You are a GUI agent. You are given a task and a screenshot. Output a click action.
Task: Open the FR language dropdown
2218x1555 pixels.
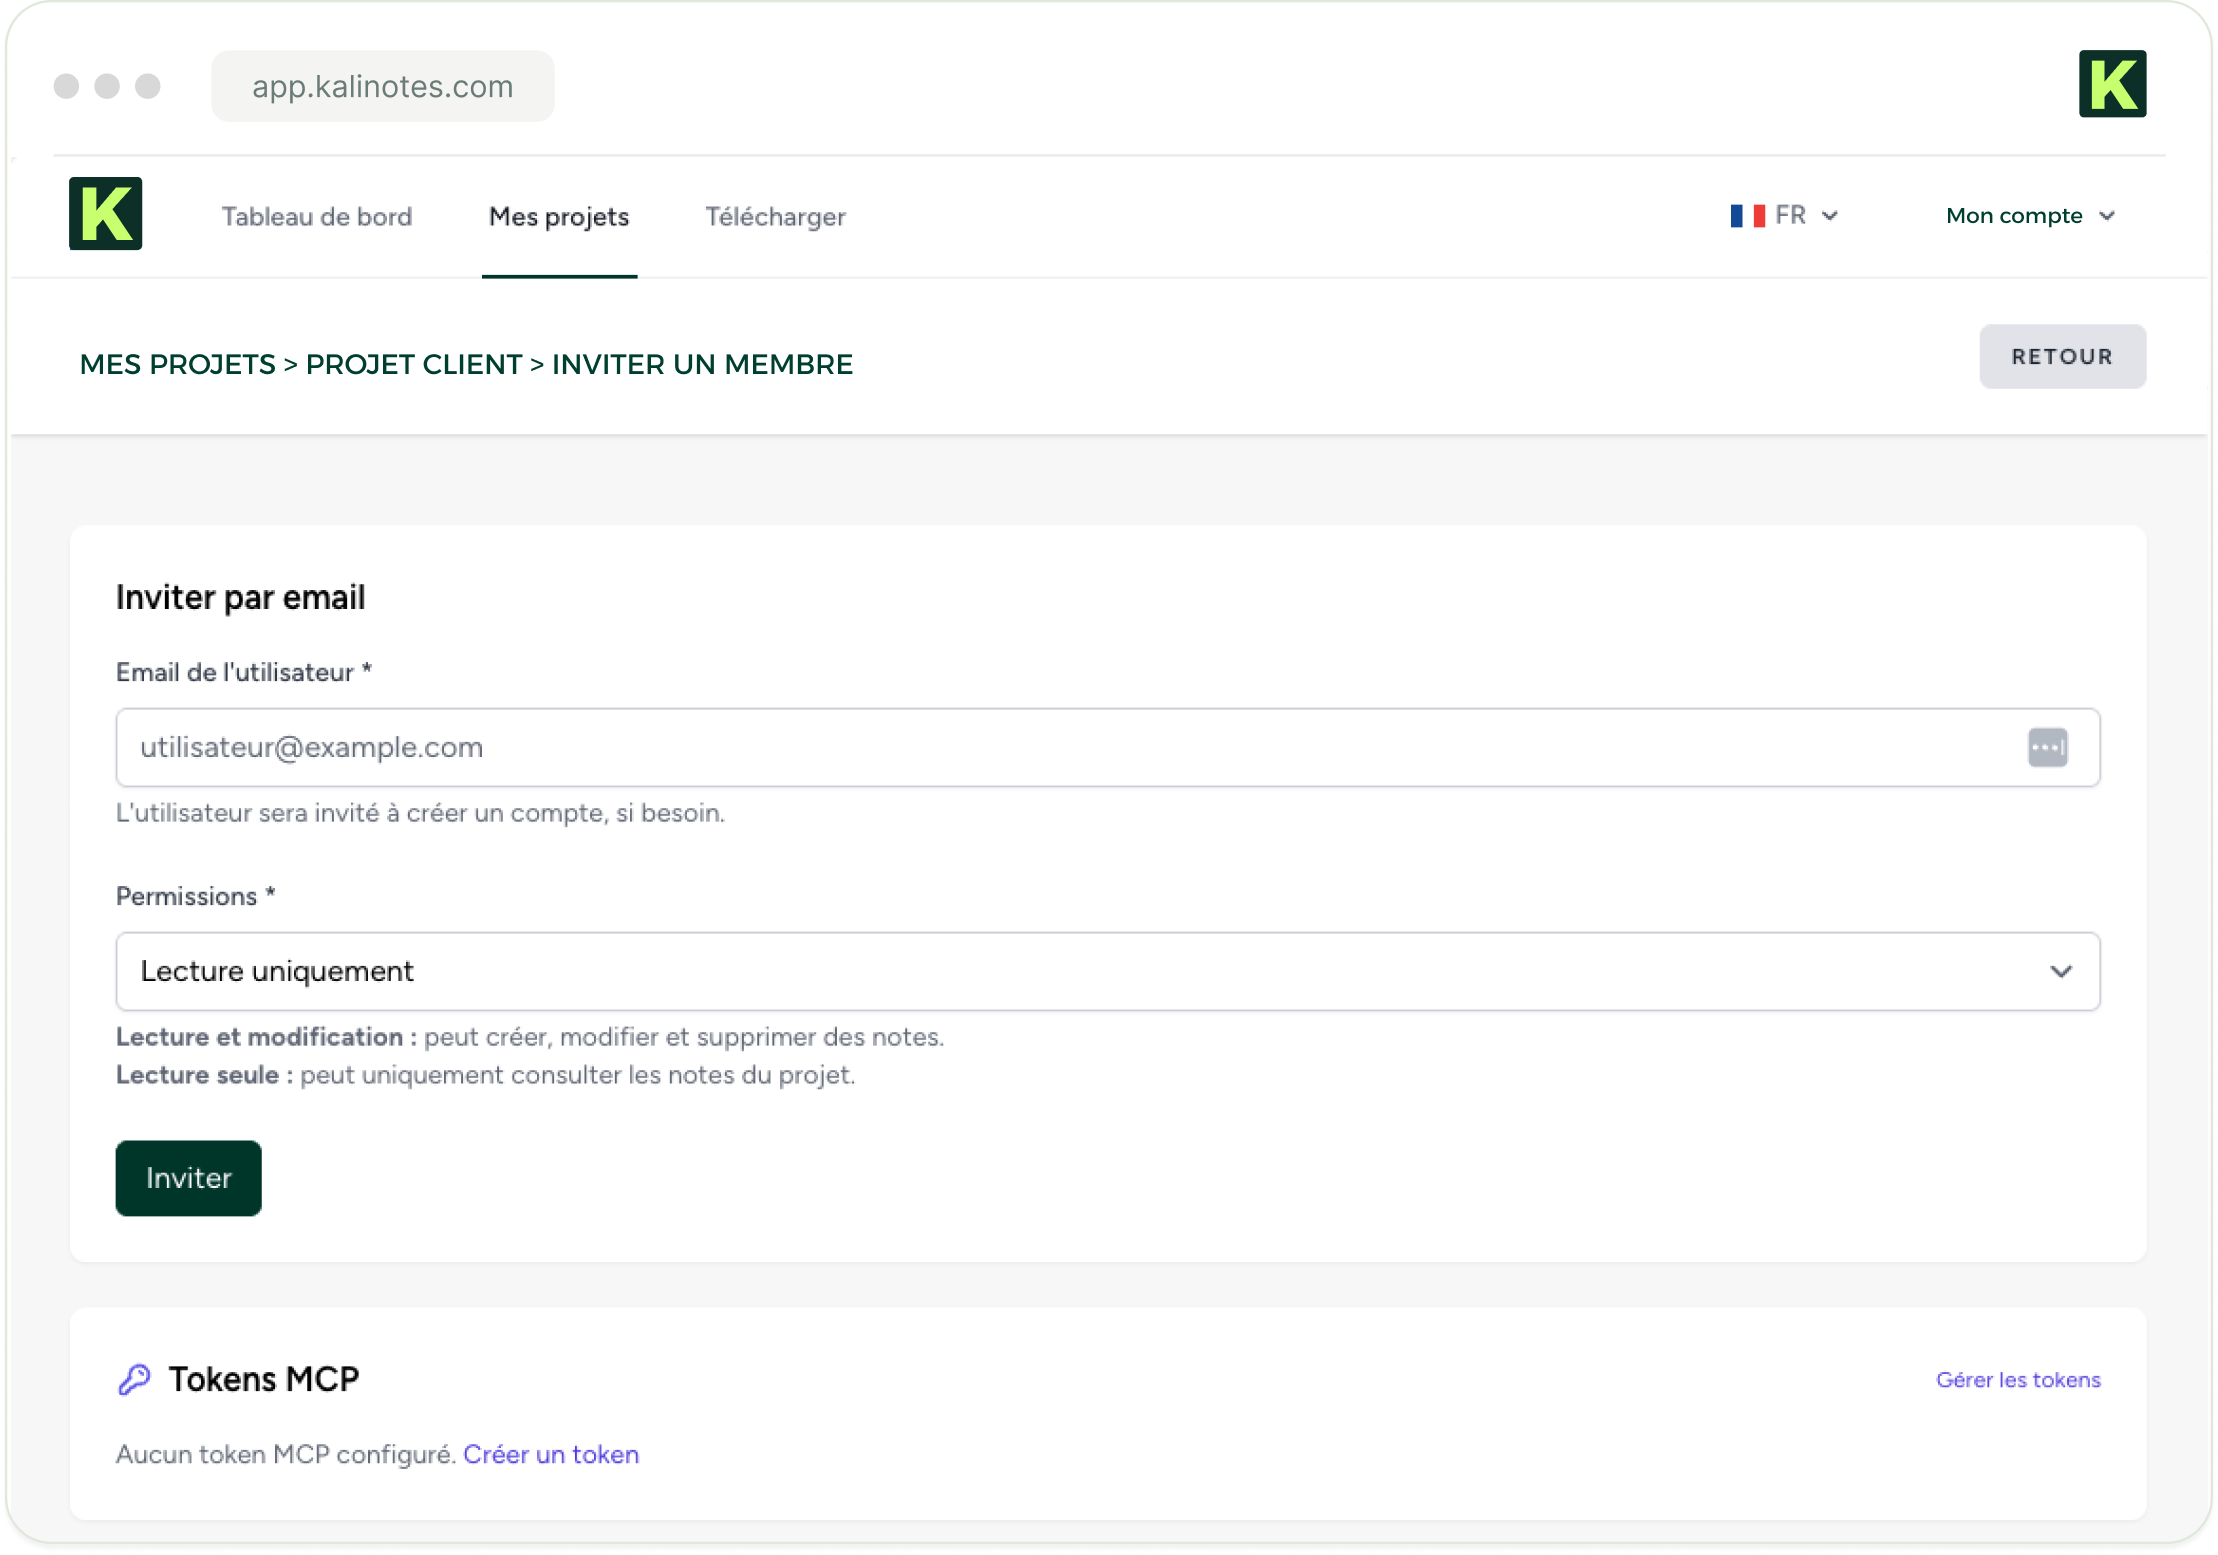point(1785,216)
